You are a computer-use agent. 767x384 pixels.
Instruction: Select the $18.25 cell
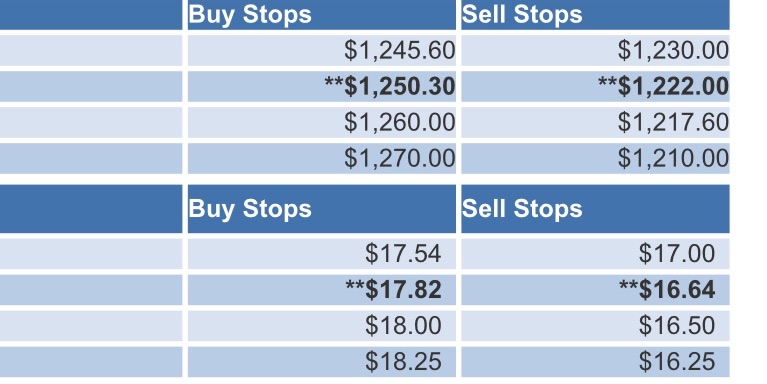(x=321, y=362)
